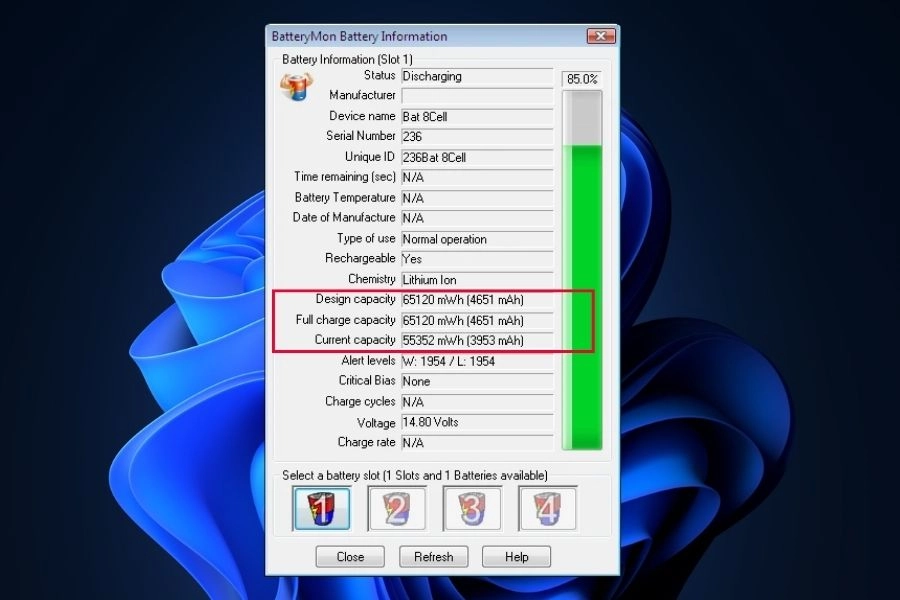Click the Unique ID label

click(370, 157)
